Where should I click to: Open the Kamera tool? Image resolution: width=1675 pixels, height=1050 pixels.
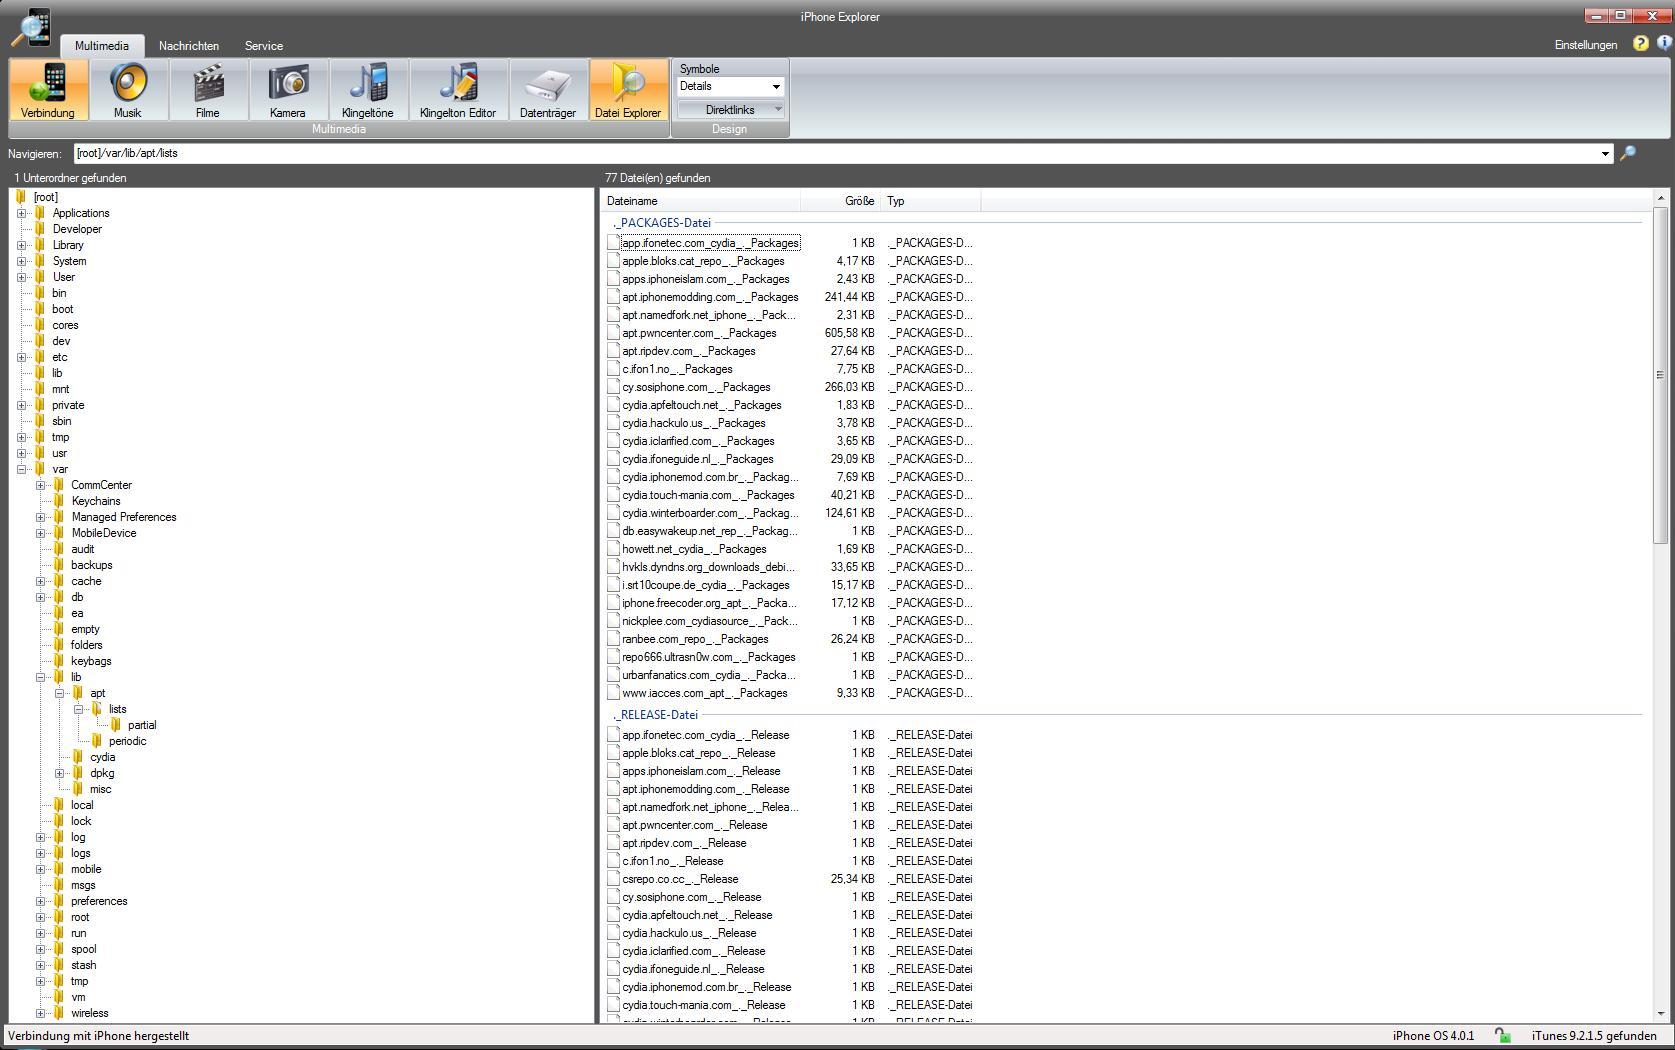(288, 90)
